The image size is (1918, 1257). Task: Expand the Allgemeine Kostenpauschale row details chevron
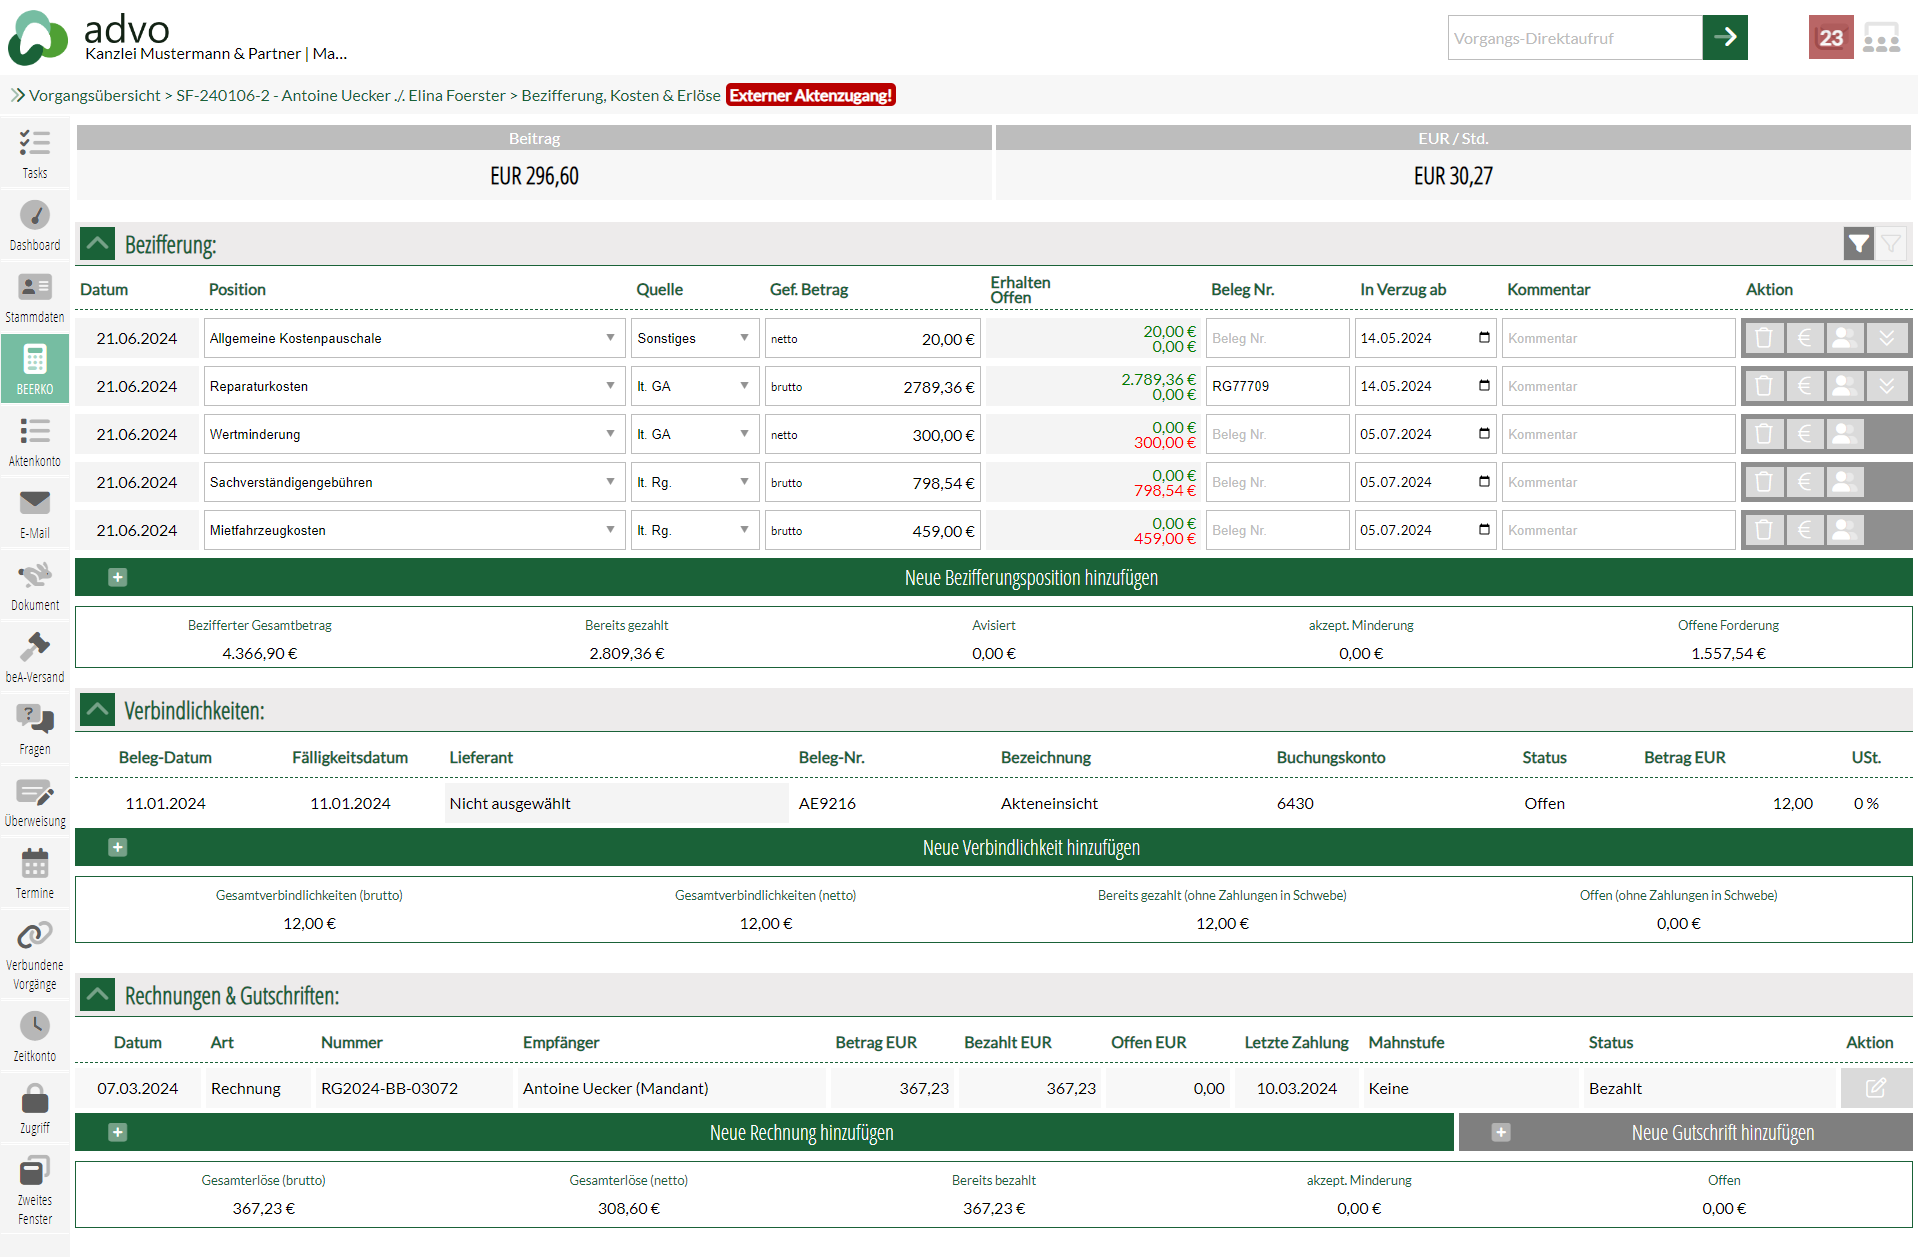coord(1887,338)
